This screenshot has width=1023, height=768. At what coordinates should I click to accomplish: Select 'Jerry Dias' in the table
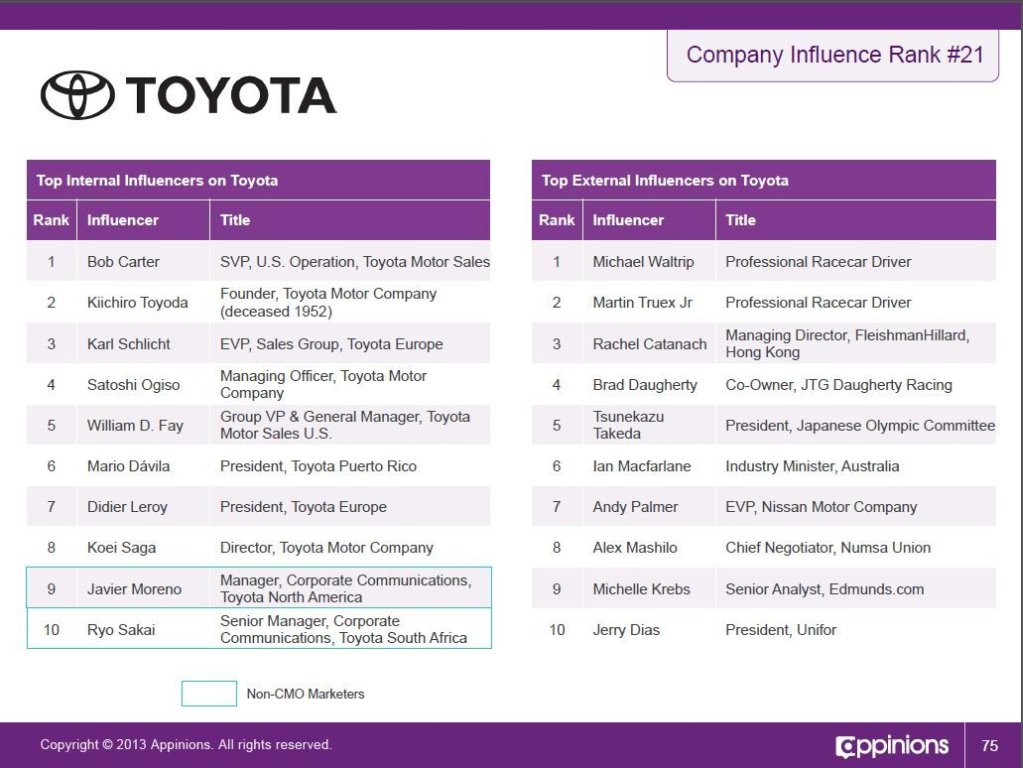coord(626,630)
